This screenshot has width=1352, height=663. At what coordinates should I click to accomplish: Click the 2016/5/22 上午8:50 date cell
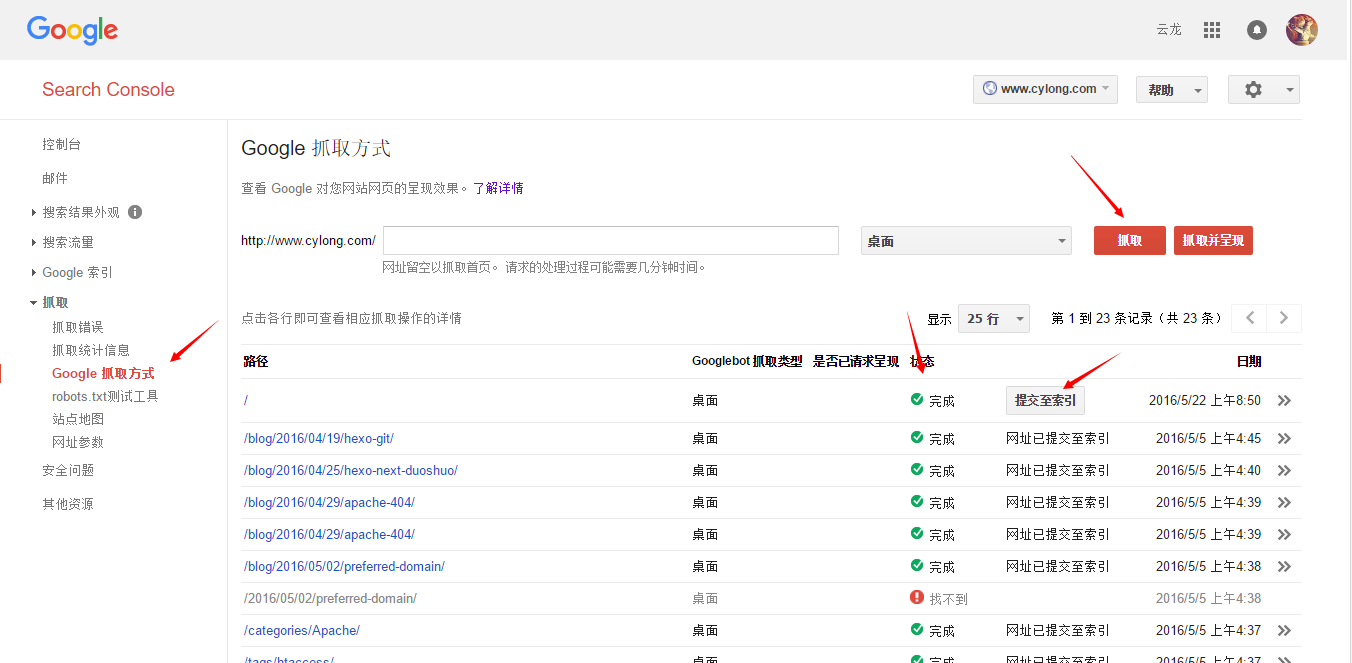(1205, 400)
